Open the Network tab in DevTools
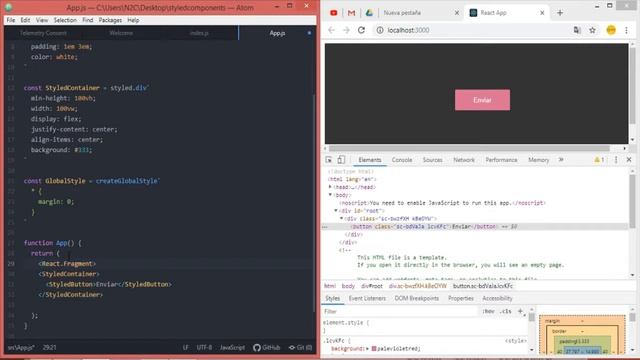 [464, 160]
